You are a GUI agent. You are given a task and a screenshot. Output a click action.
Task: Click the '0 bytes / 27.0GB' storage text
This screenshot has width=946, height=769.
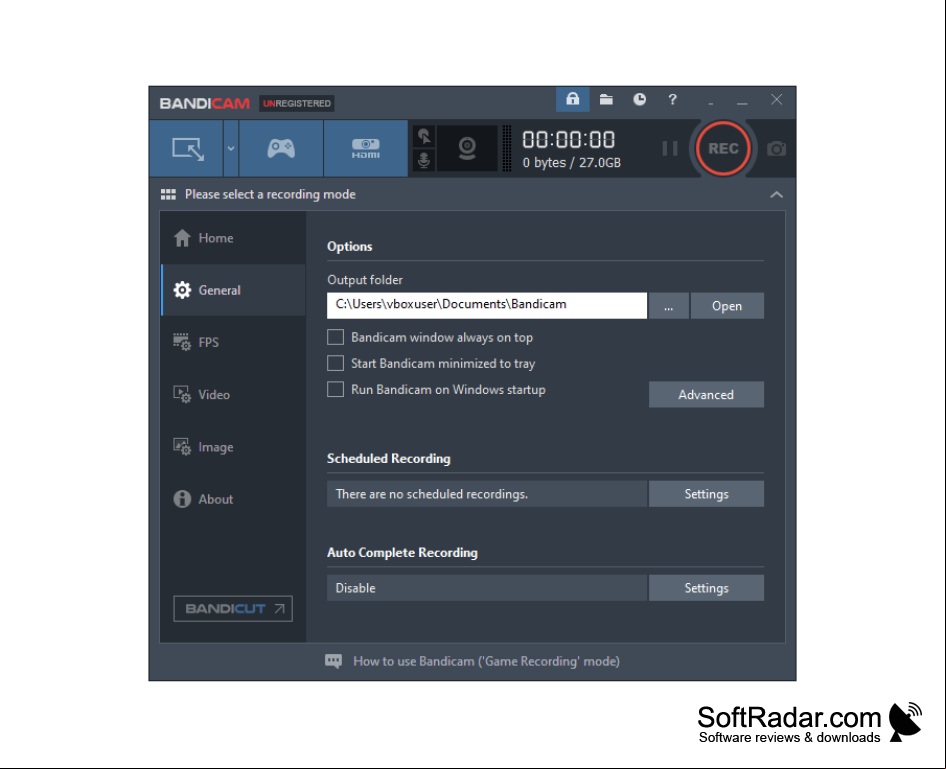[x=571, y=163]
